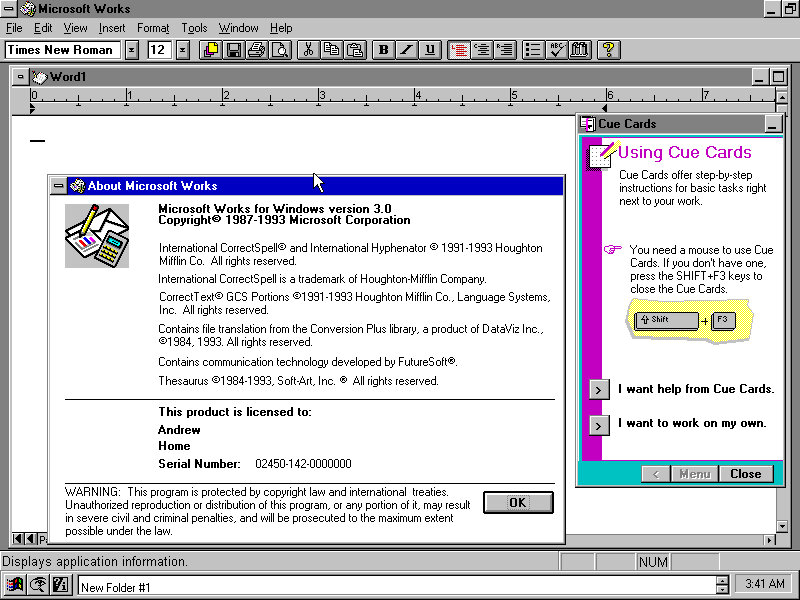Screen dimensions: 800x600
Task: Toggle Italic formatting button
Action: click(407, 49)
